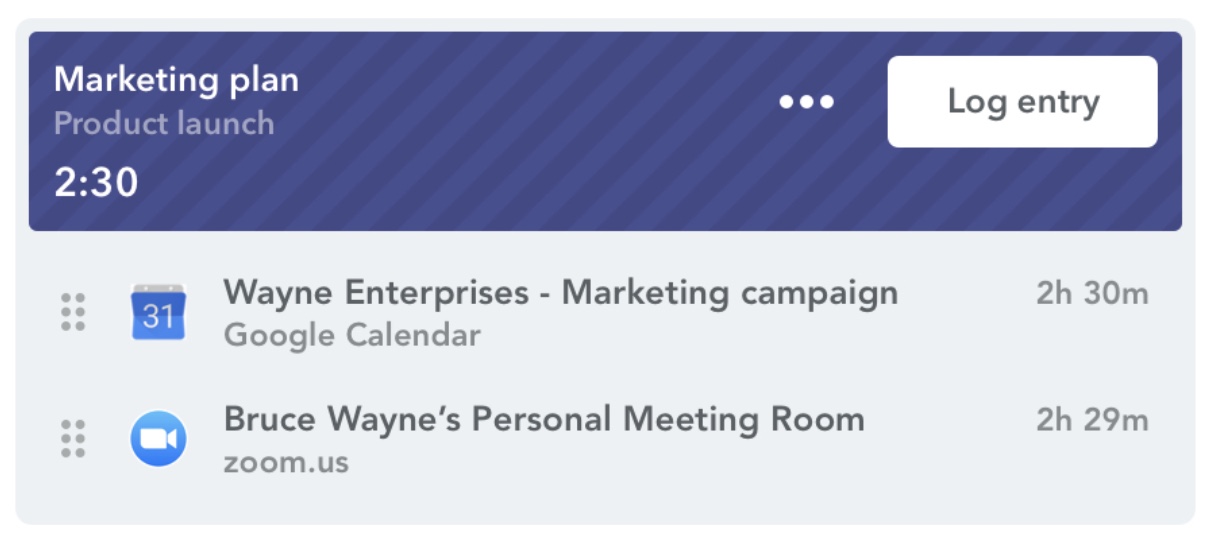Click the 2:30 timer in header
The image size is (1212, 544).
click(96, 183)
